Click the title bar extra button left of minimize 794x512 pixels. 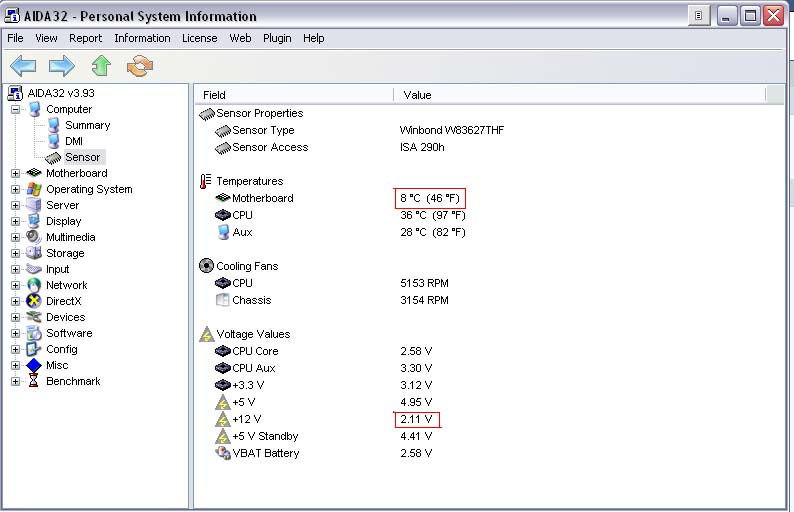[698, 16]
